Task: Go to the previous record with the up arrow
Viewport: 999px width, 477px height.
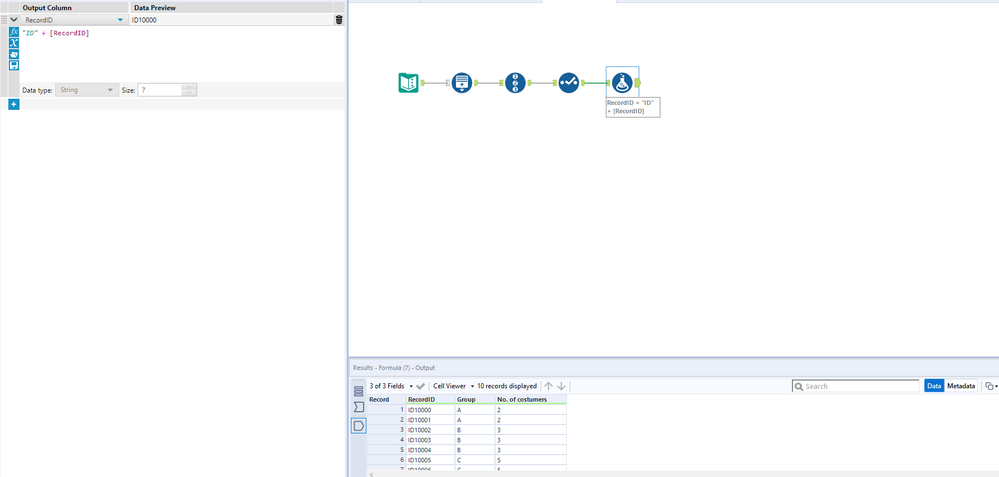Action: tap(549, 386)
